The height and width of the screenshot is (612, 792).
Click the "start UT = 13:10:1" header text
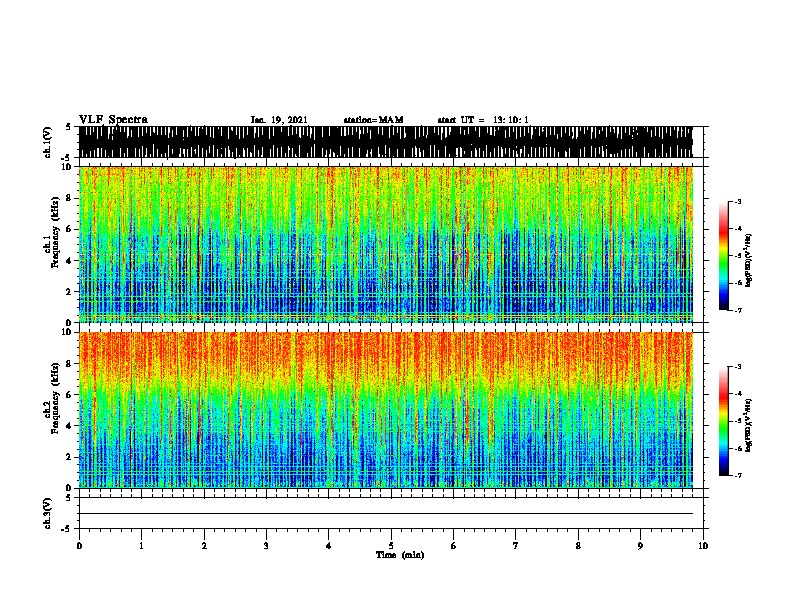pos(483,120)
